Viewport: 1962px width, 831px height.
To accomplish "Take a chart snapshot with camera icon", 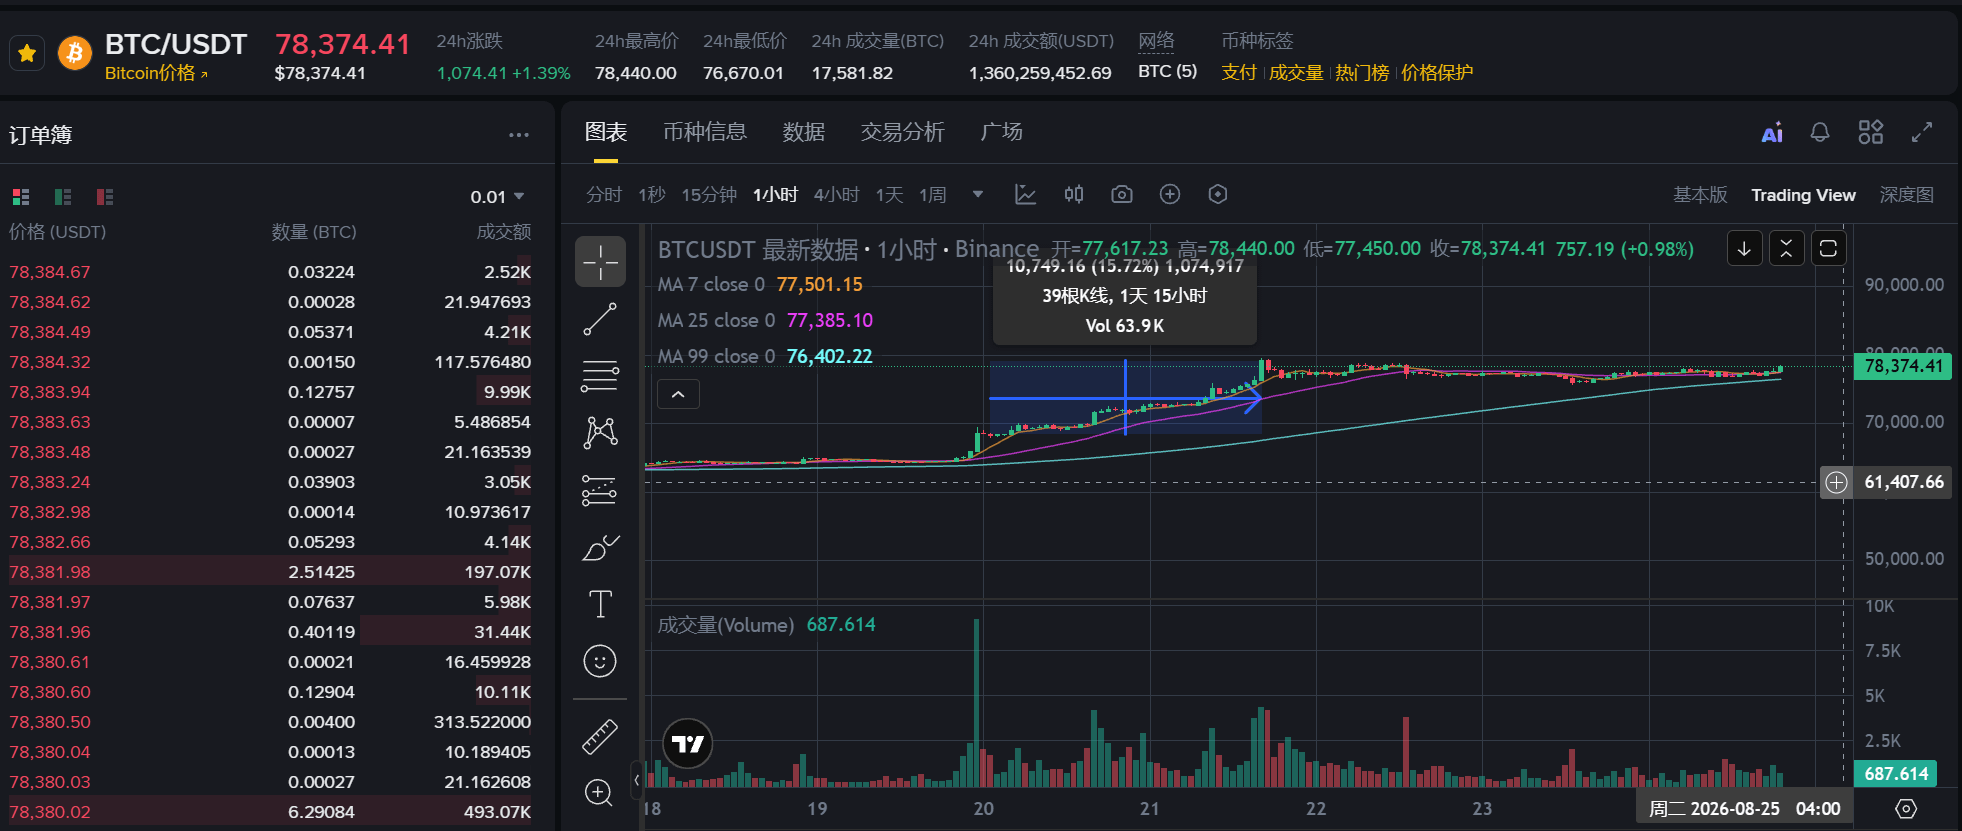I will pos(1122,194).
